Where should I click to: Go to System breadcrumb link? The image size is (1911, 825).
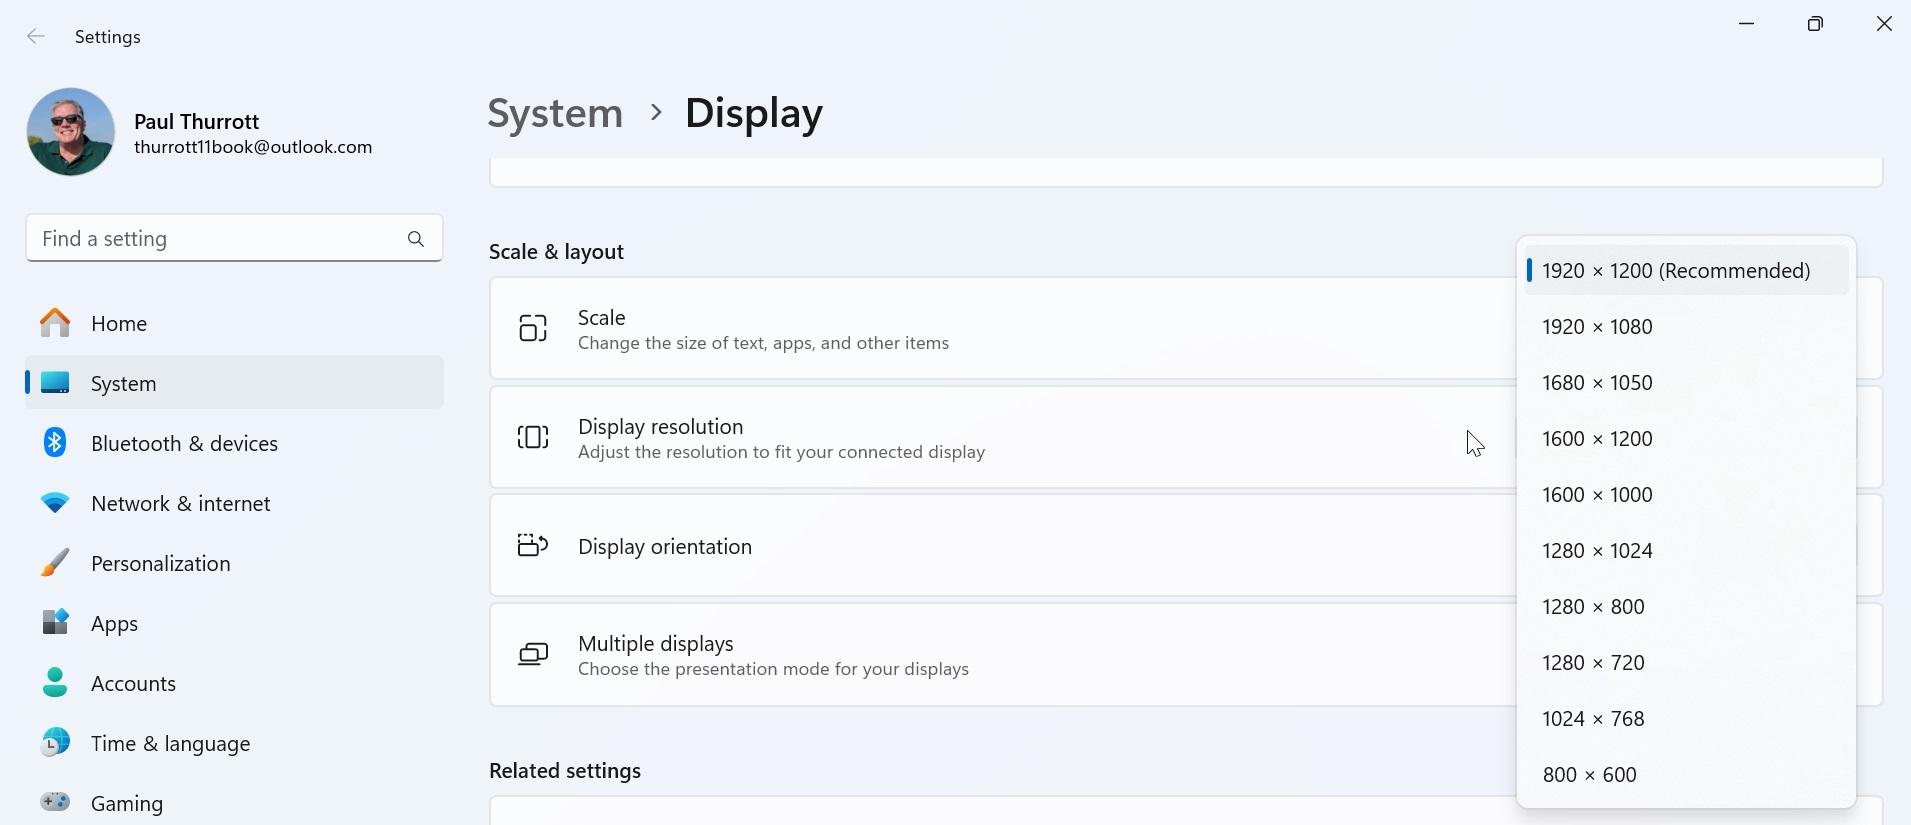[555, 113]
